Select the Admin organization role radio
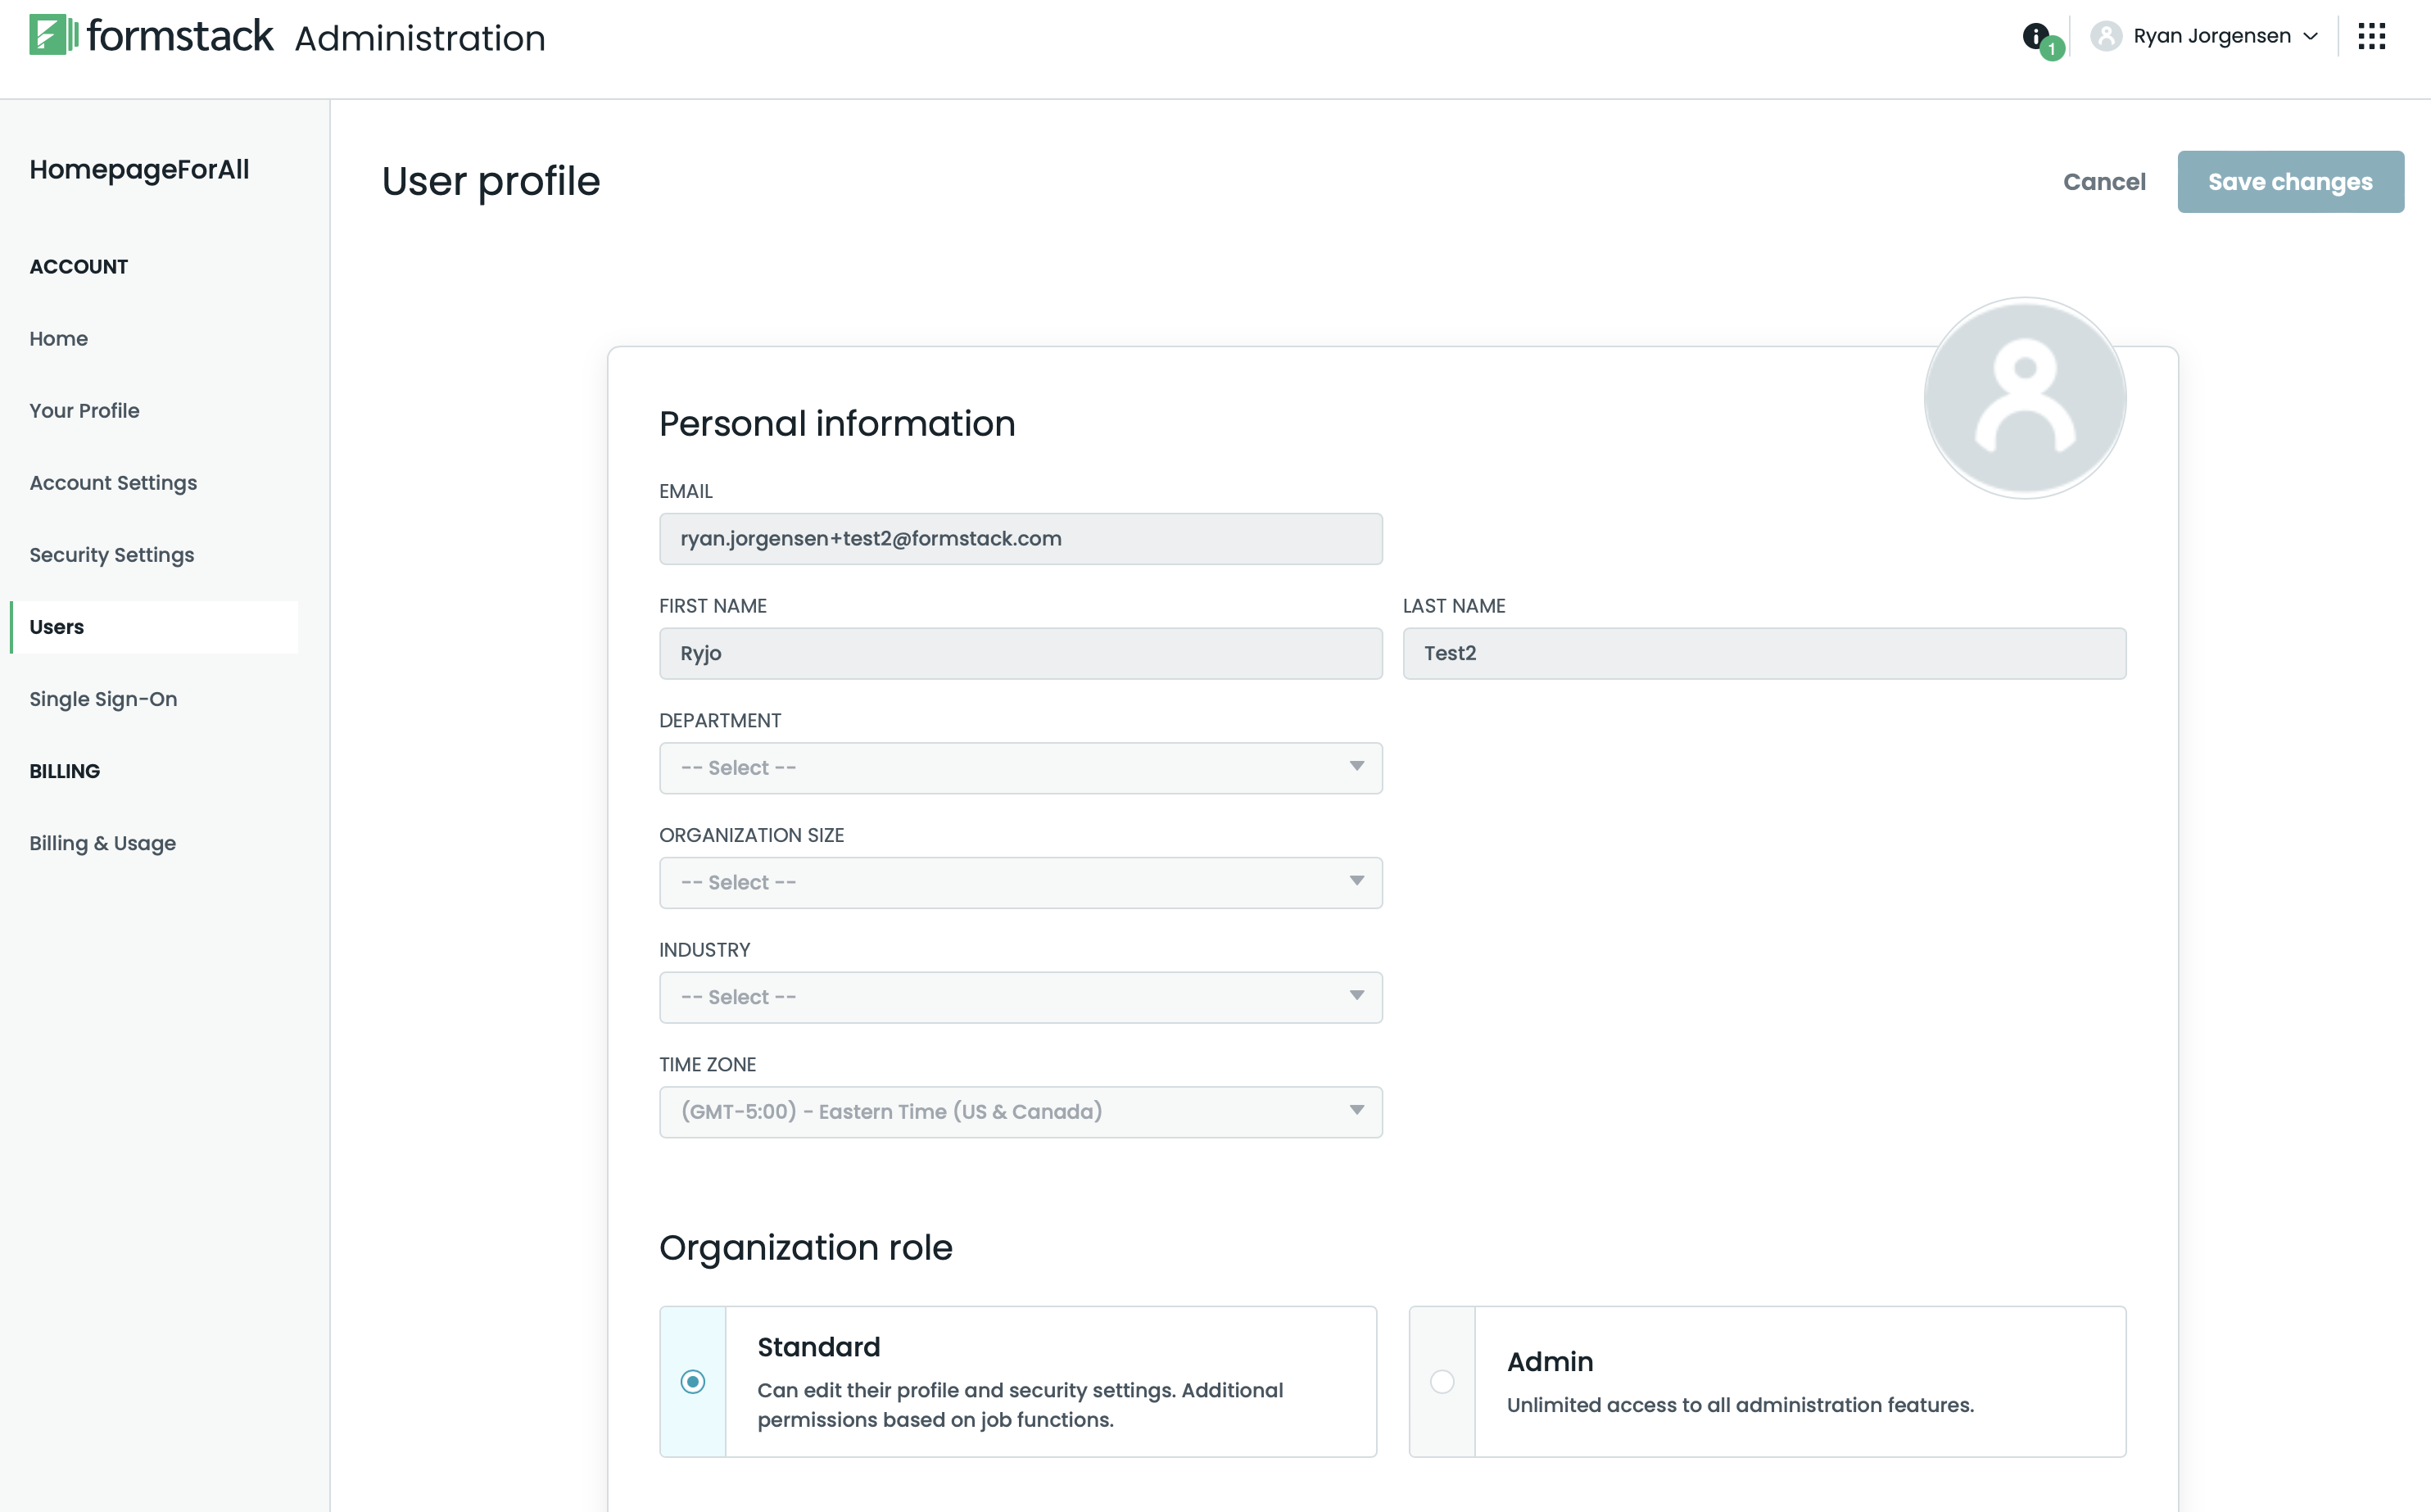The width and height of the screenshot is (2431, 1512). coord(1441,1381)
